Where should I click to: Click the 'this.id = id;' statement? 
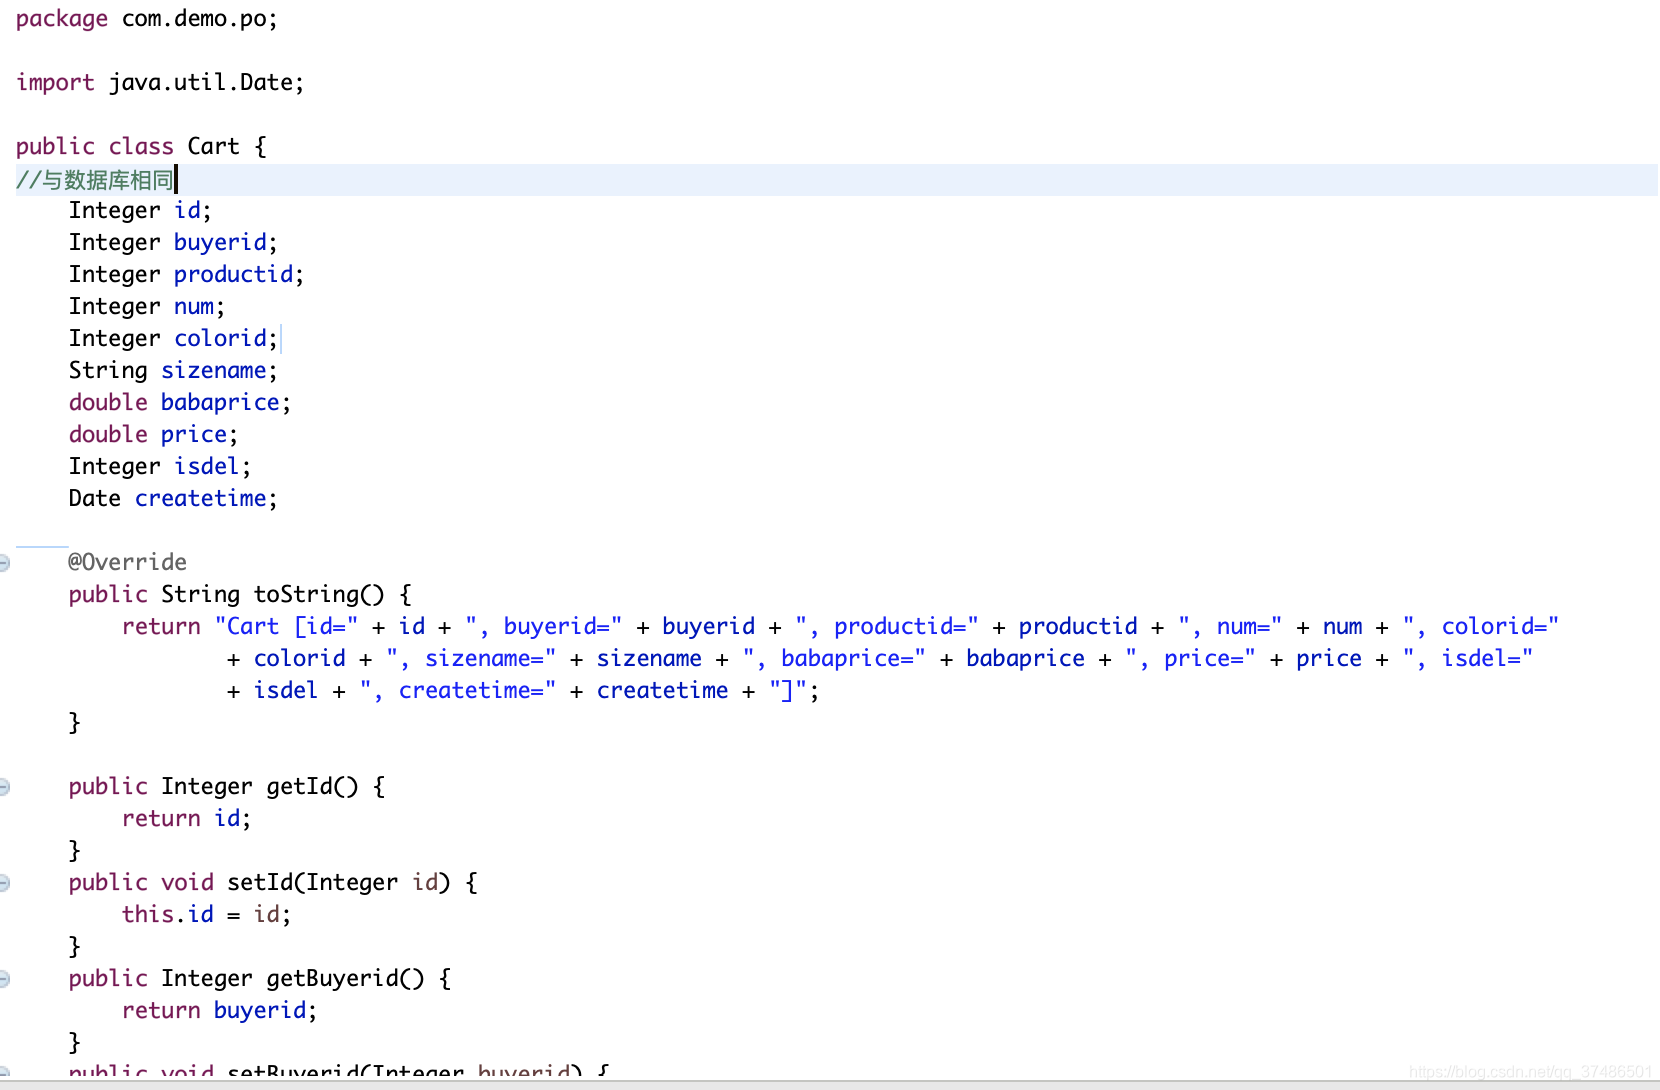click(x=206, y=914)
